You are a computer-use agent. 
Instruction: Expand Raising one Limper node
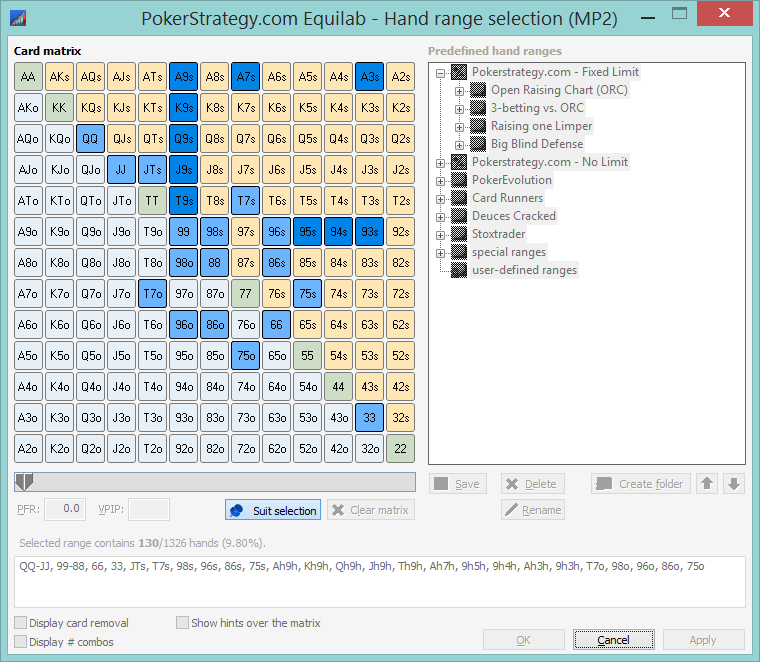click(459, 127)
